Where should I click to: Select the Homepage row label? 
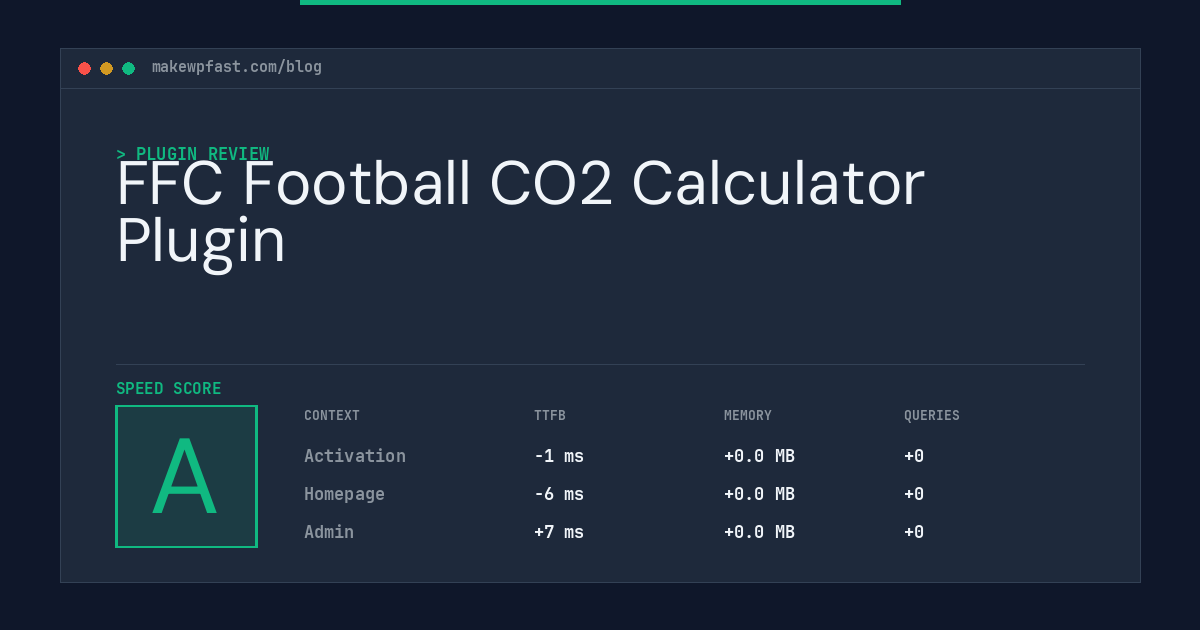(x=344, y=494)
